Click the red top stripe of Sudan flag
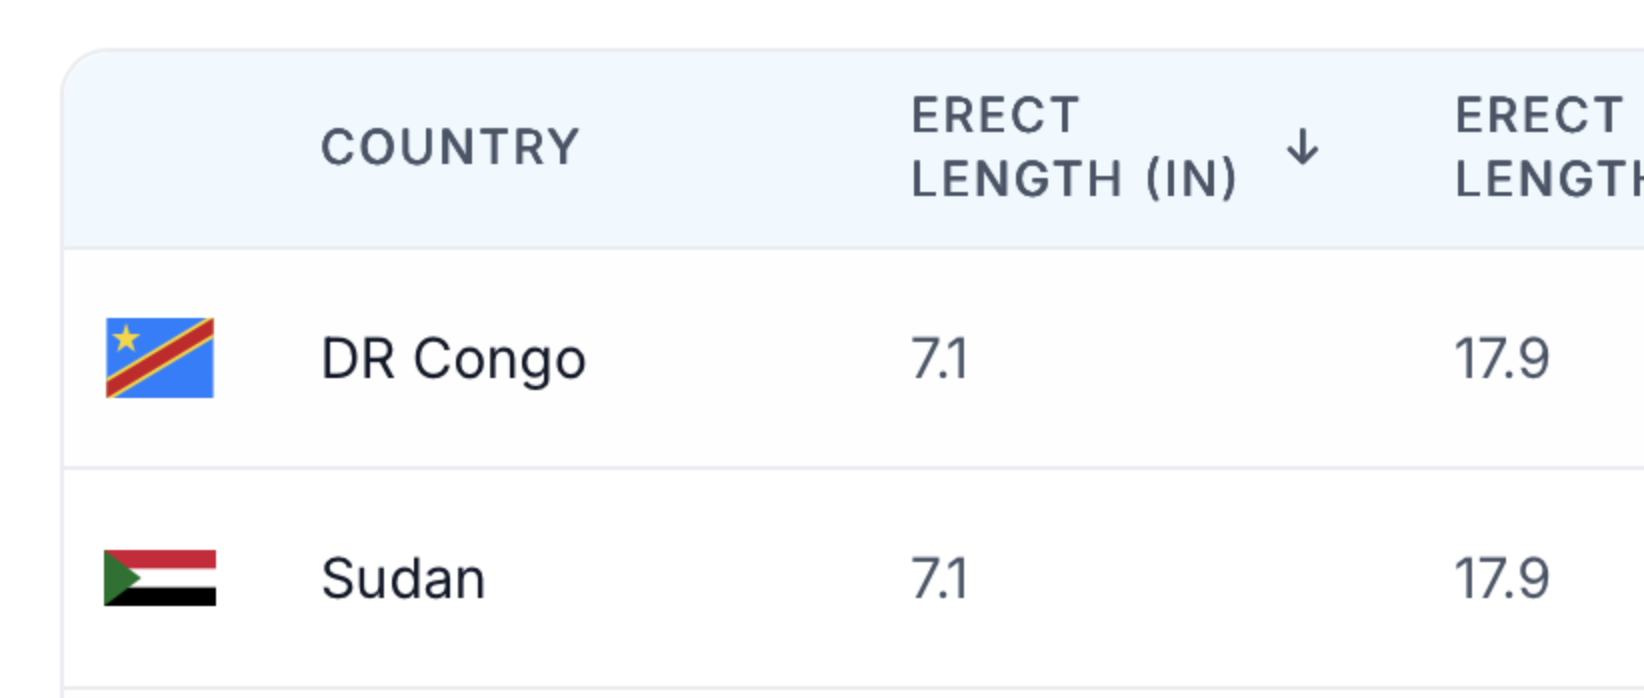This screenshot has height=698, width=1644. point(170,558)
